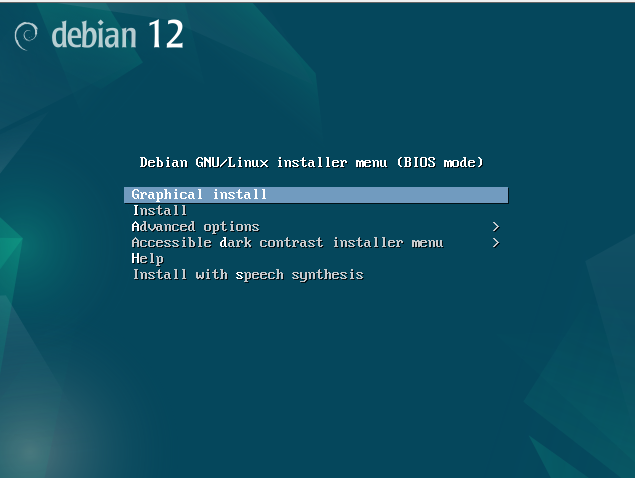The width and height of the screenshot is (635, 478).
Task: Expand the Advanced options chevron arrow
Action: point(496,227)
